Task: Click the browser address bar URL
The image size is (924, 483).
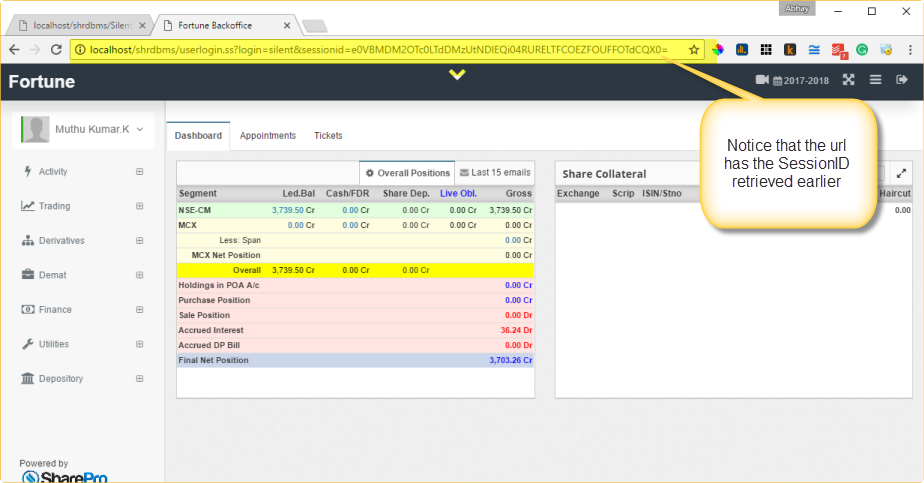Action: coord(378,49)
